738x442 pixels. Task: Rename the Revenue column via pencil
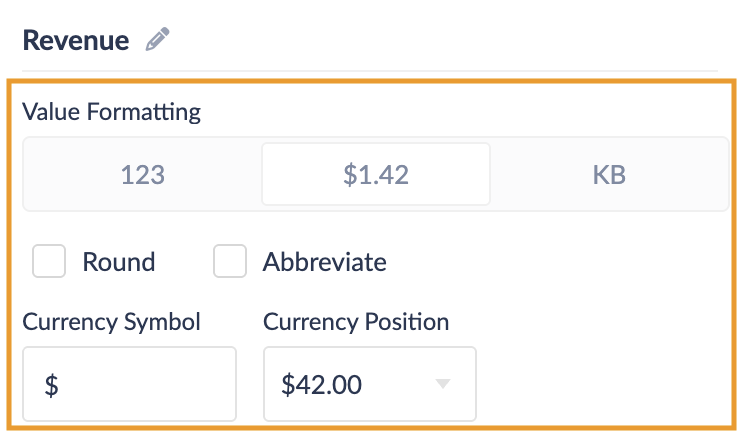click(x=157, y=40)
